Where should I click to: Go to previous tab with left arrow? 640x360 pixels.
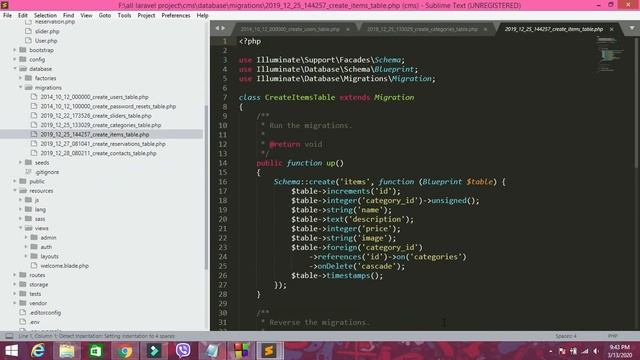coord(217,28)
